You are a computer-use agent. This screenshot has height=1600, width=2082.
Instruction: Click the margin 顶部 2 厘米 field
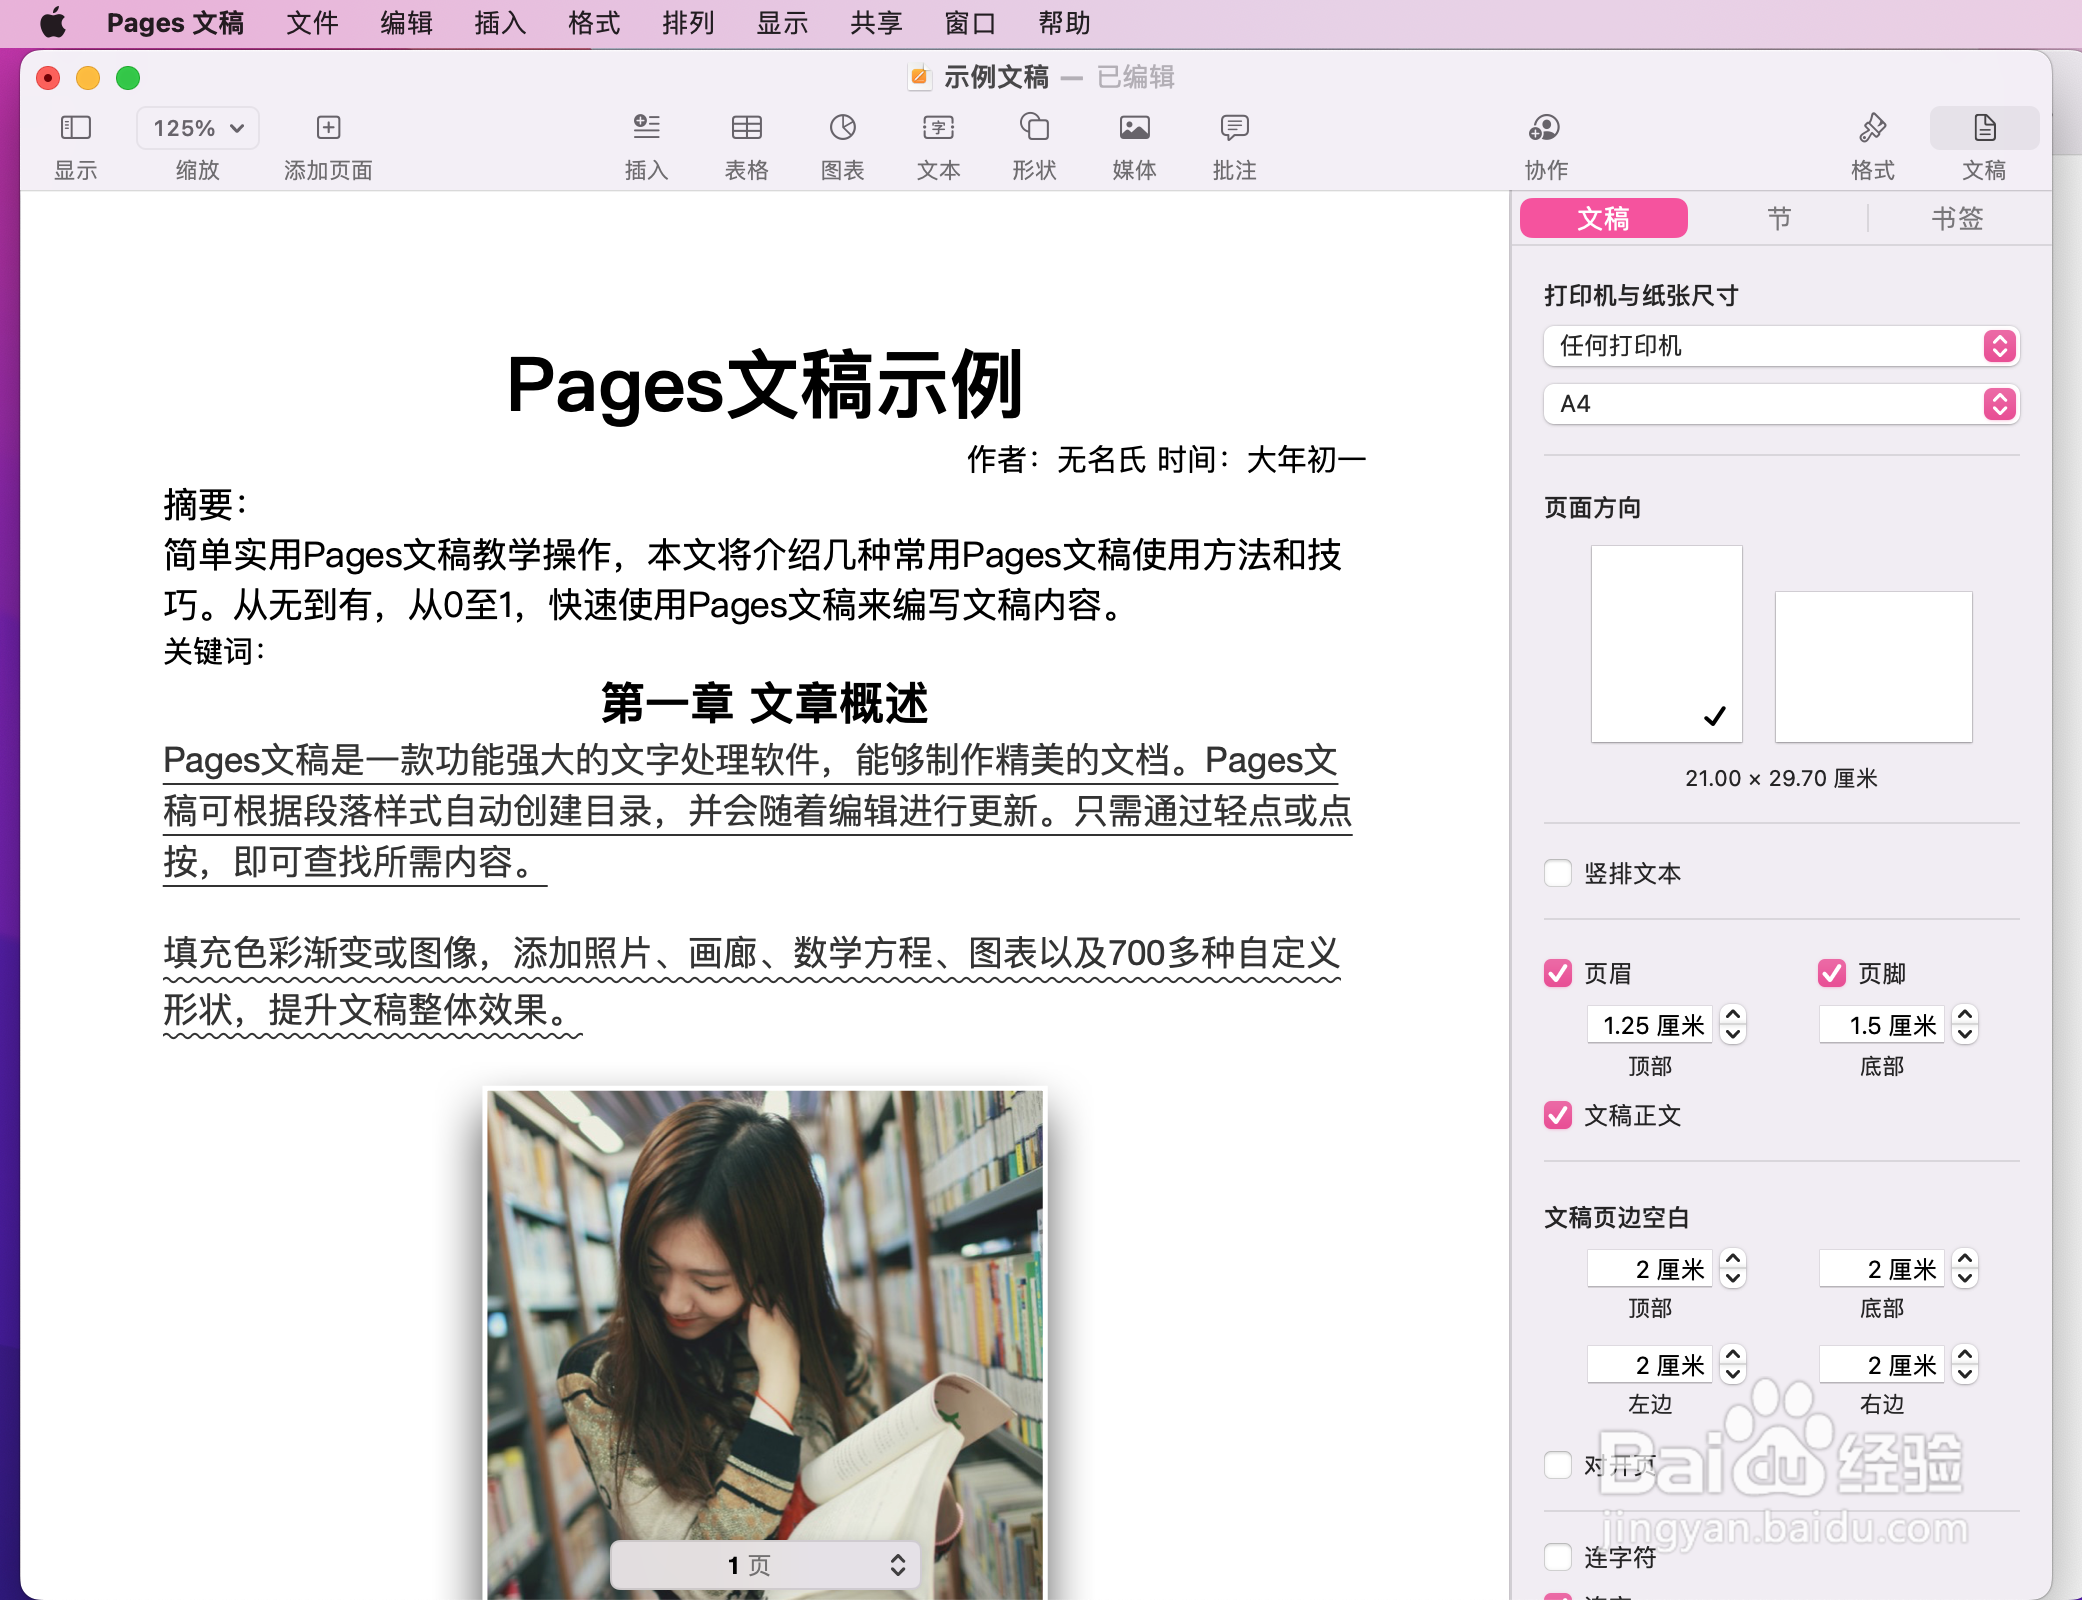(1650, 1269)
